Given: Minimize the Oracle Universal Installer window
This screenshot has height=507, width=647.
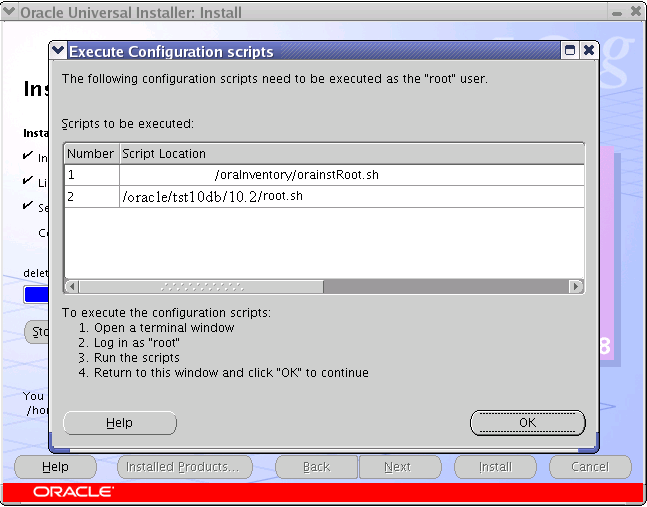Looking at the screenshot, I should pyautogui.click(x=617, y=12).
